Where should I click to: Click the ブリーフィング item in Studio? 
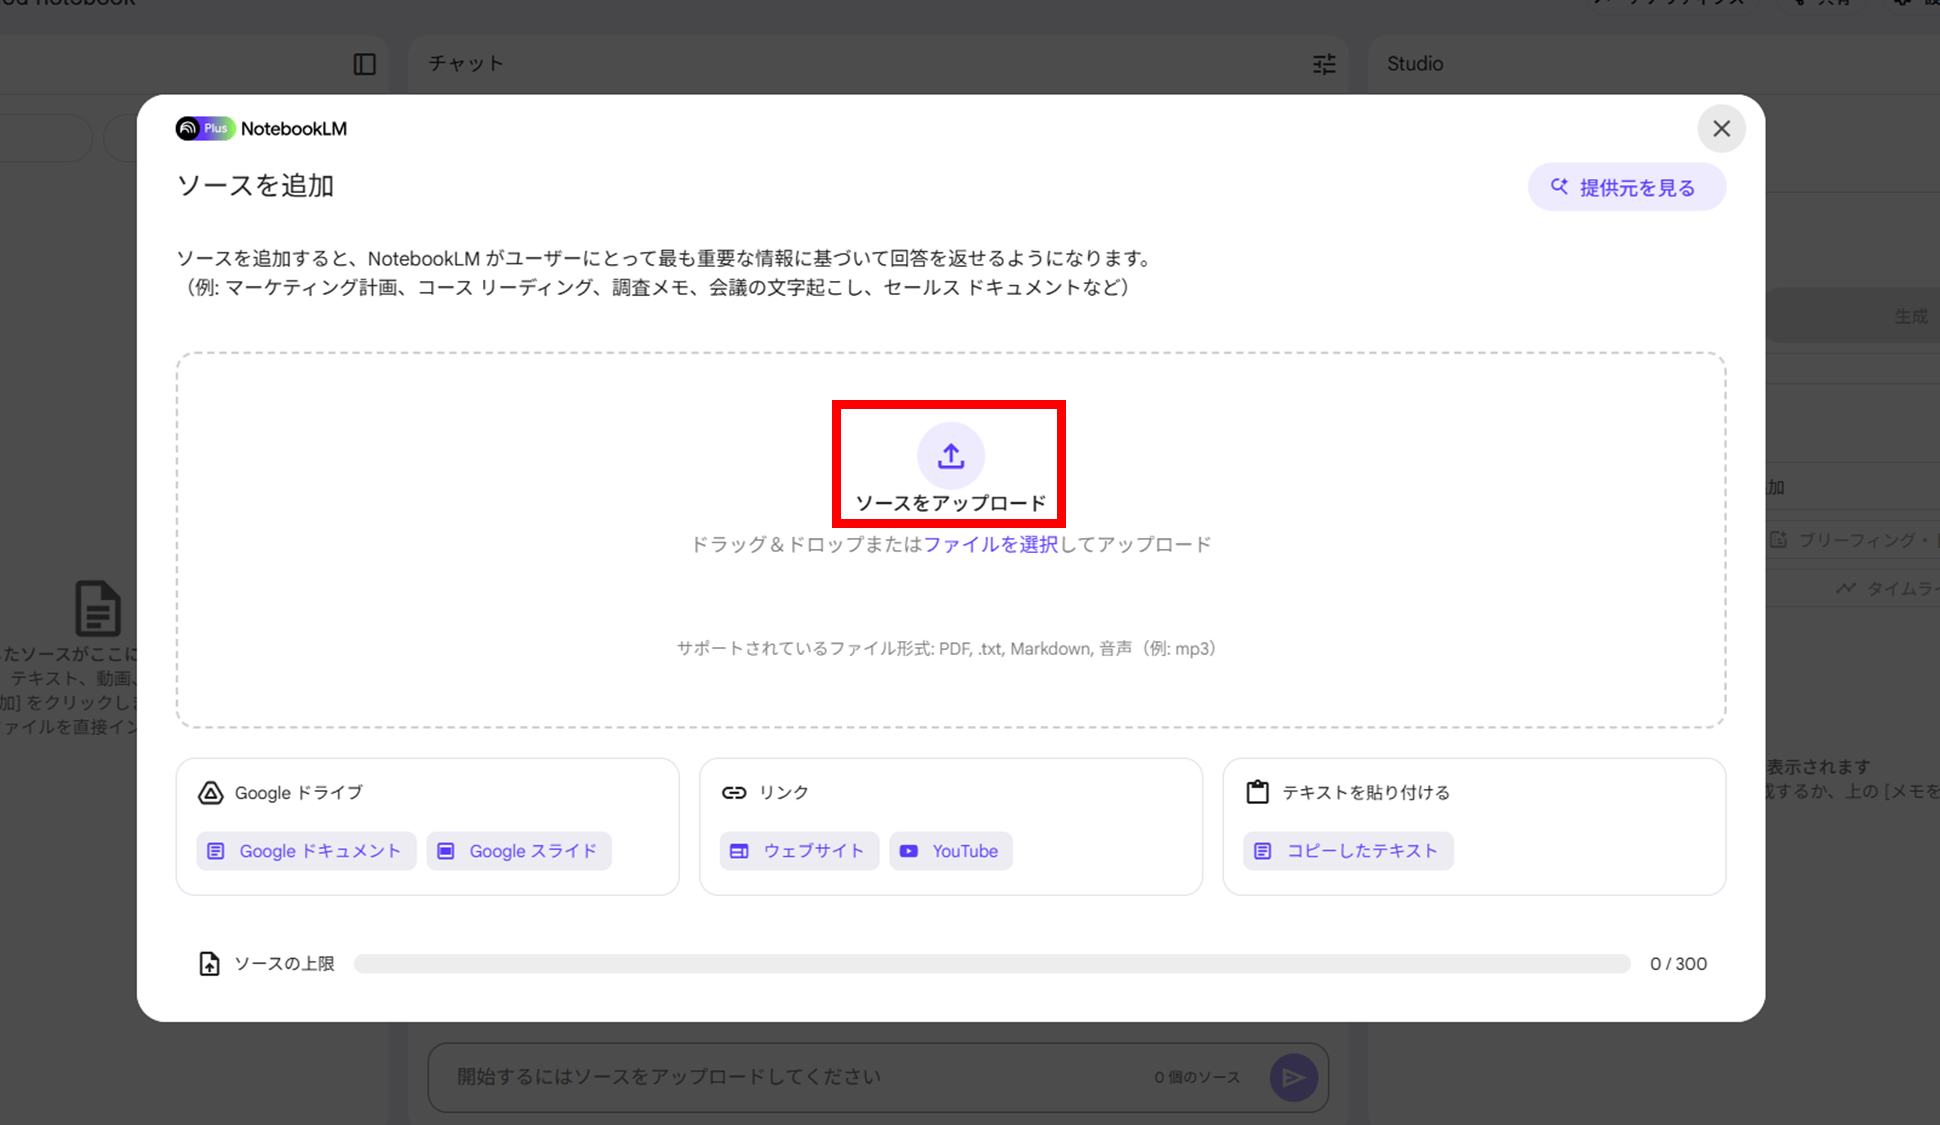click(1855, 540)
